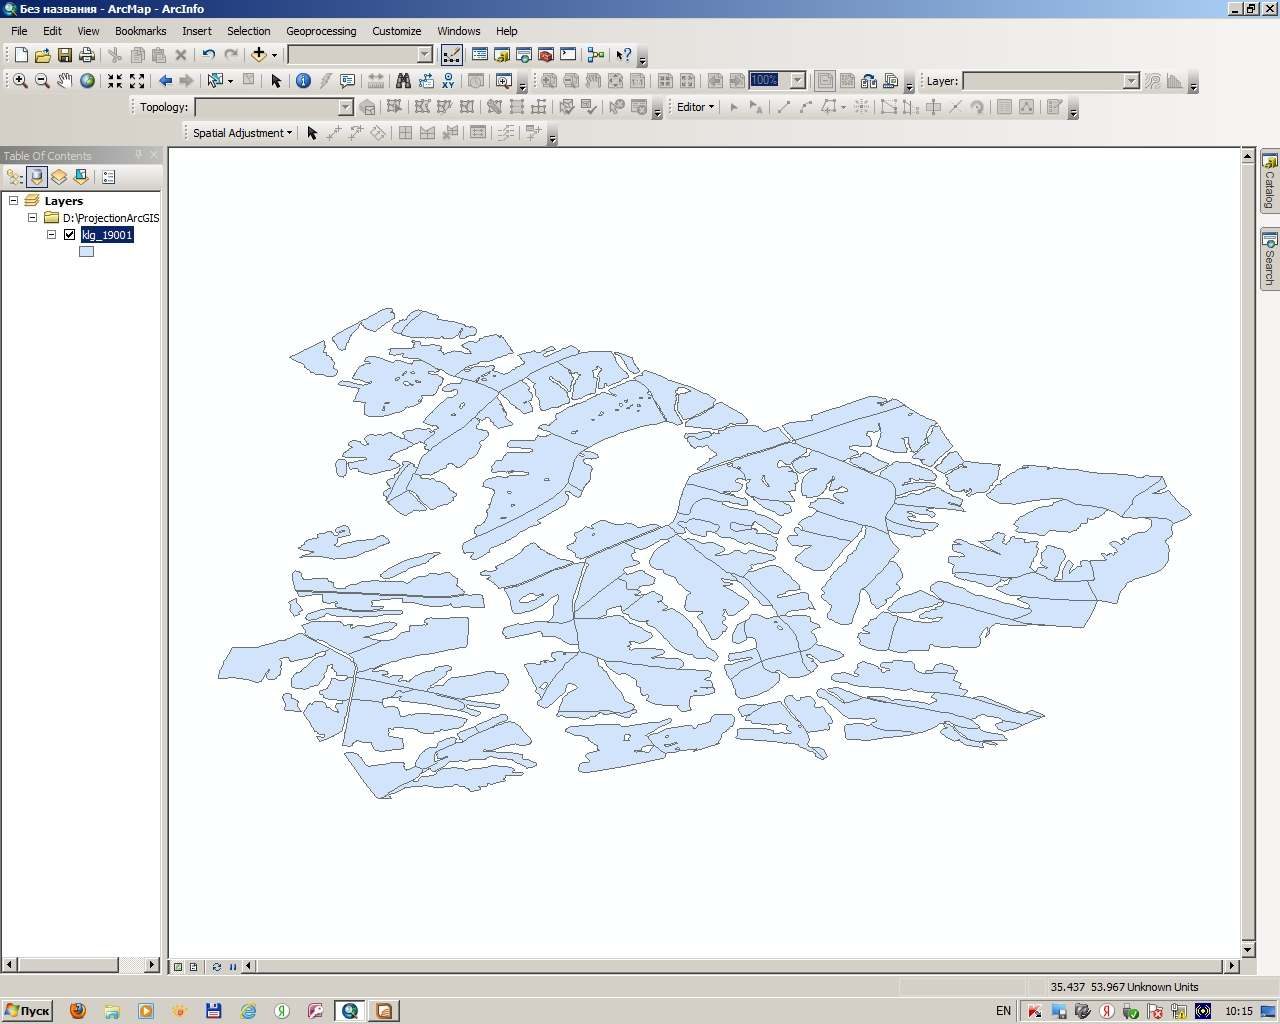This screenshot has width=1280, height=1024.
Task: Open the Python window icon
Action: 568,55
